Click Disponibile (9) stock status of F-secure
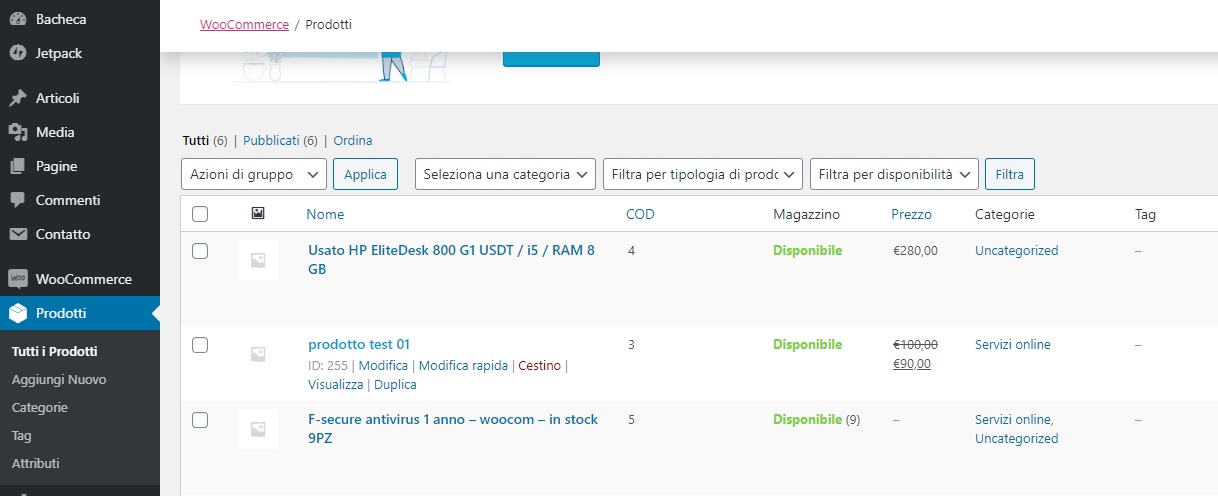The height and width of the screenshot is (496, 1218). (817, 420)
